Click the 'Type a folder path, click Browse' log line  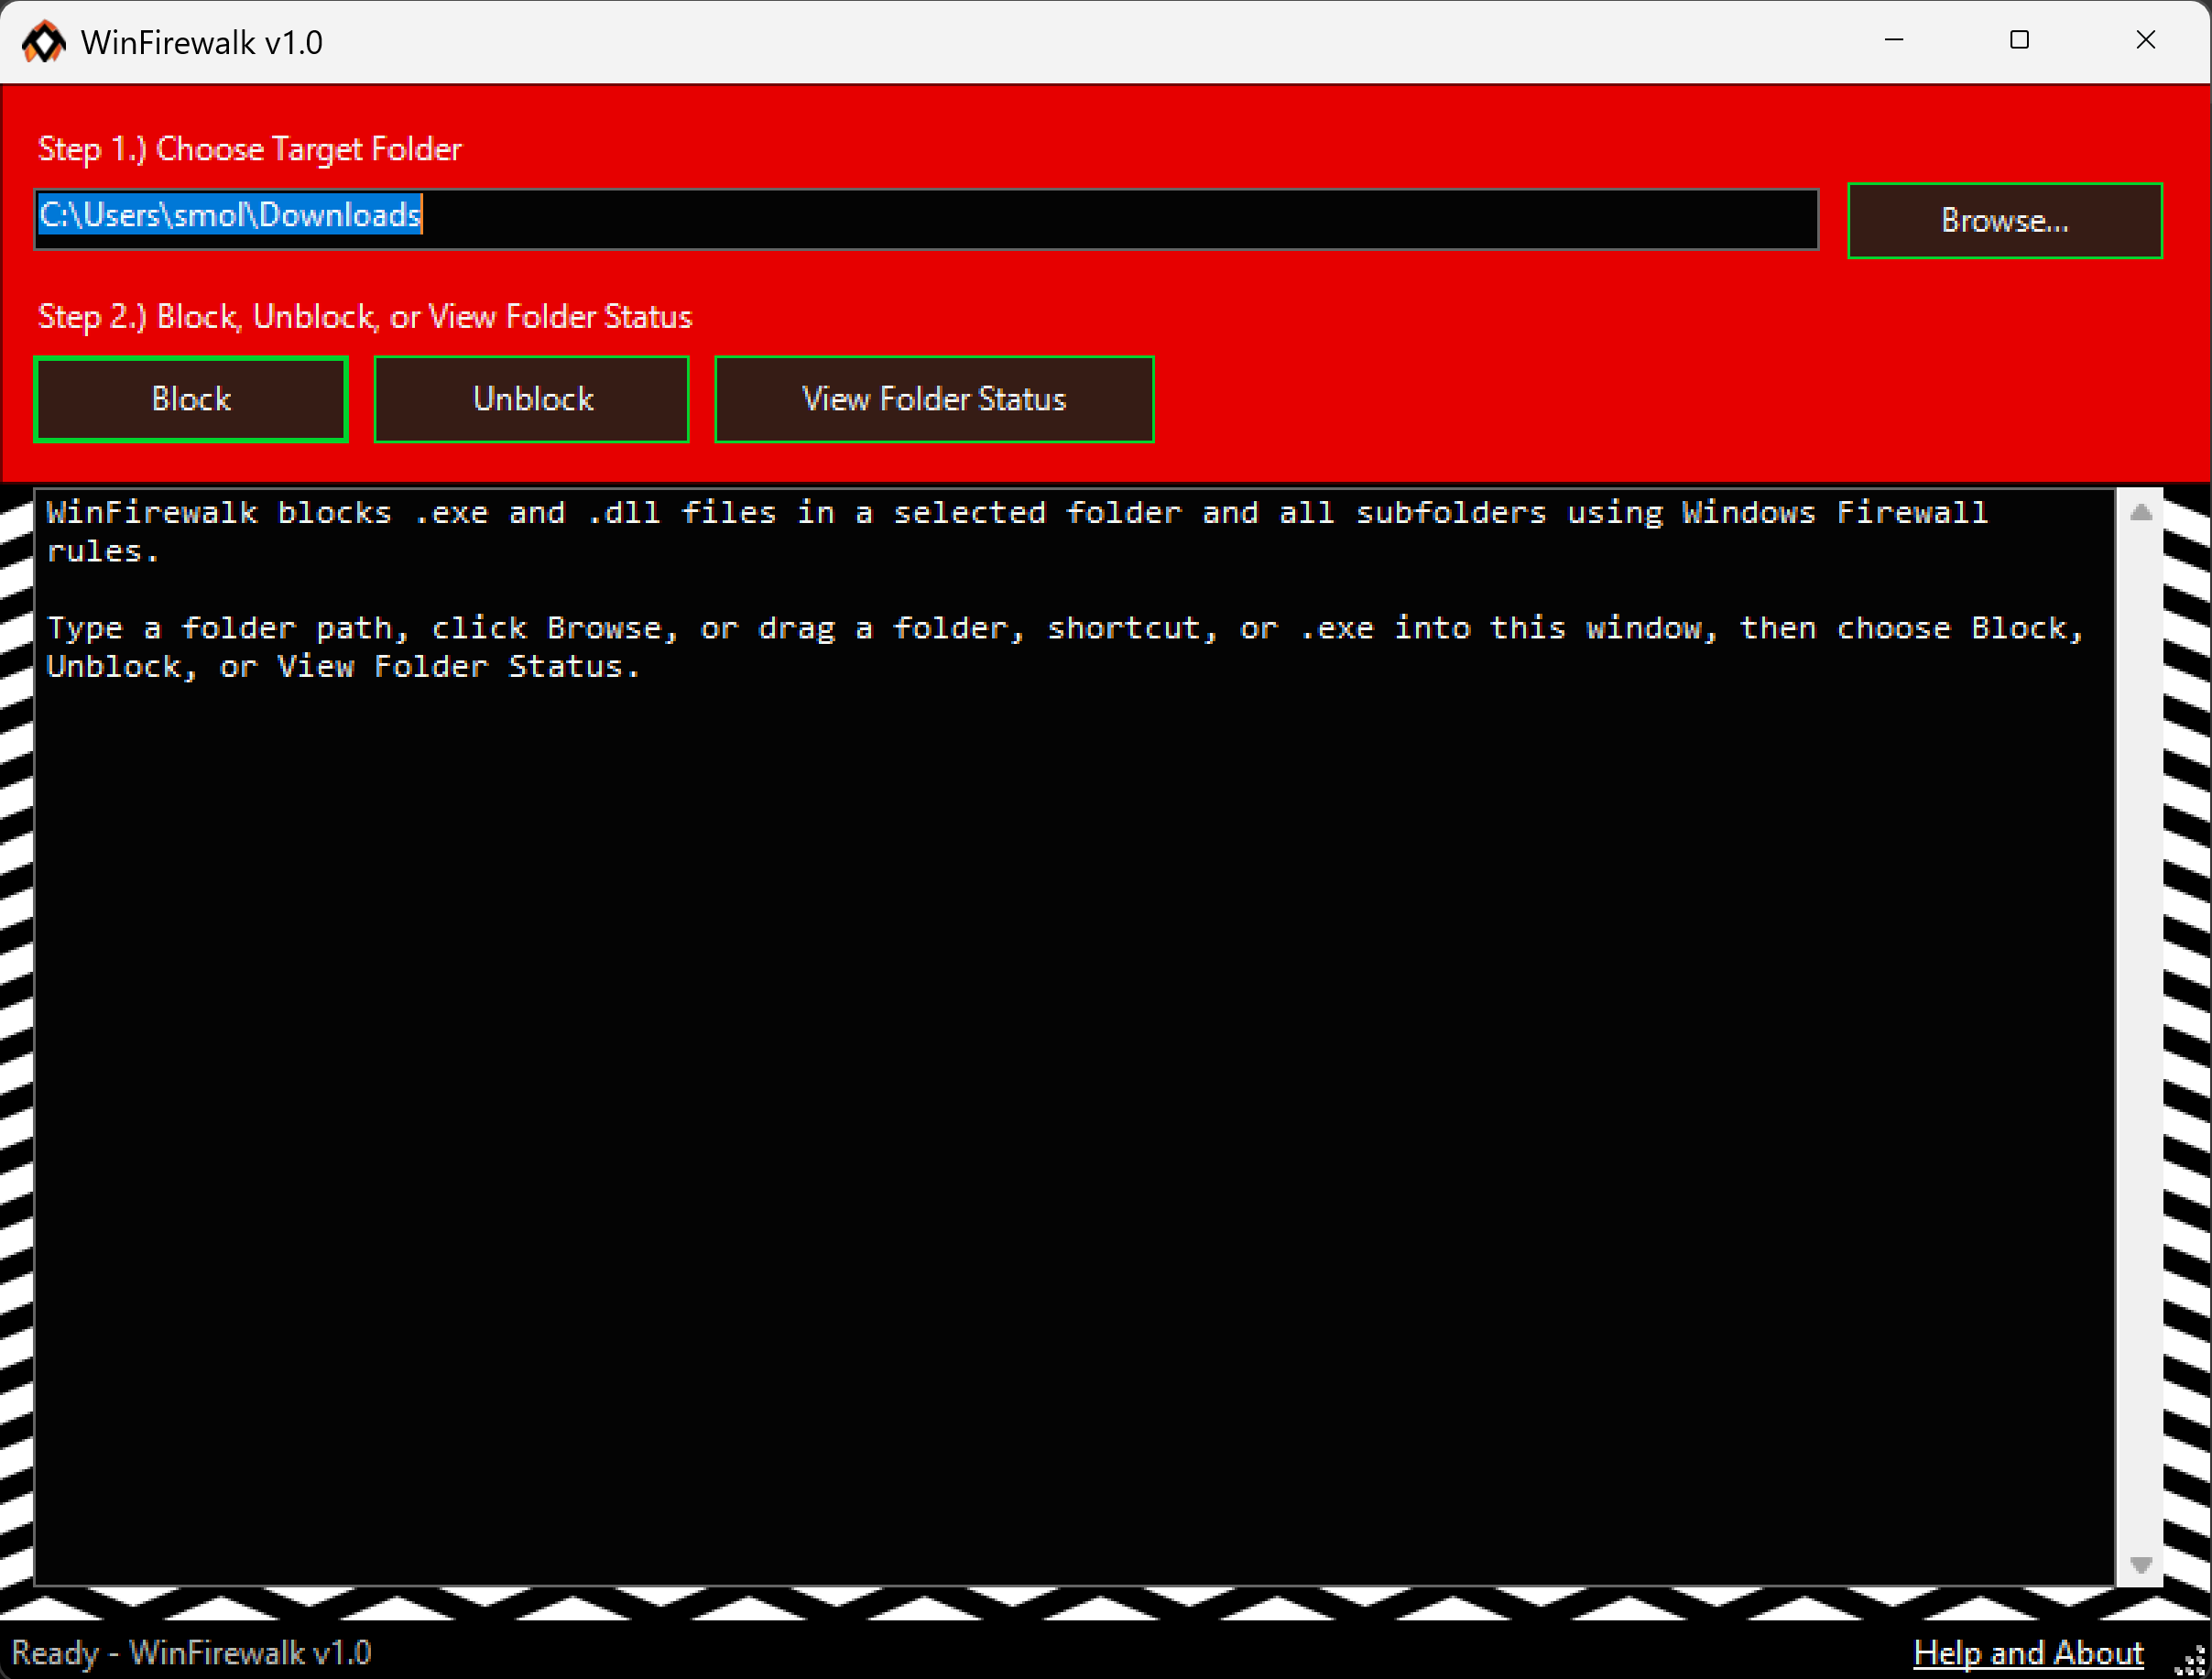(x=1066, y=647)
